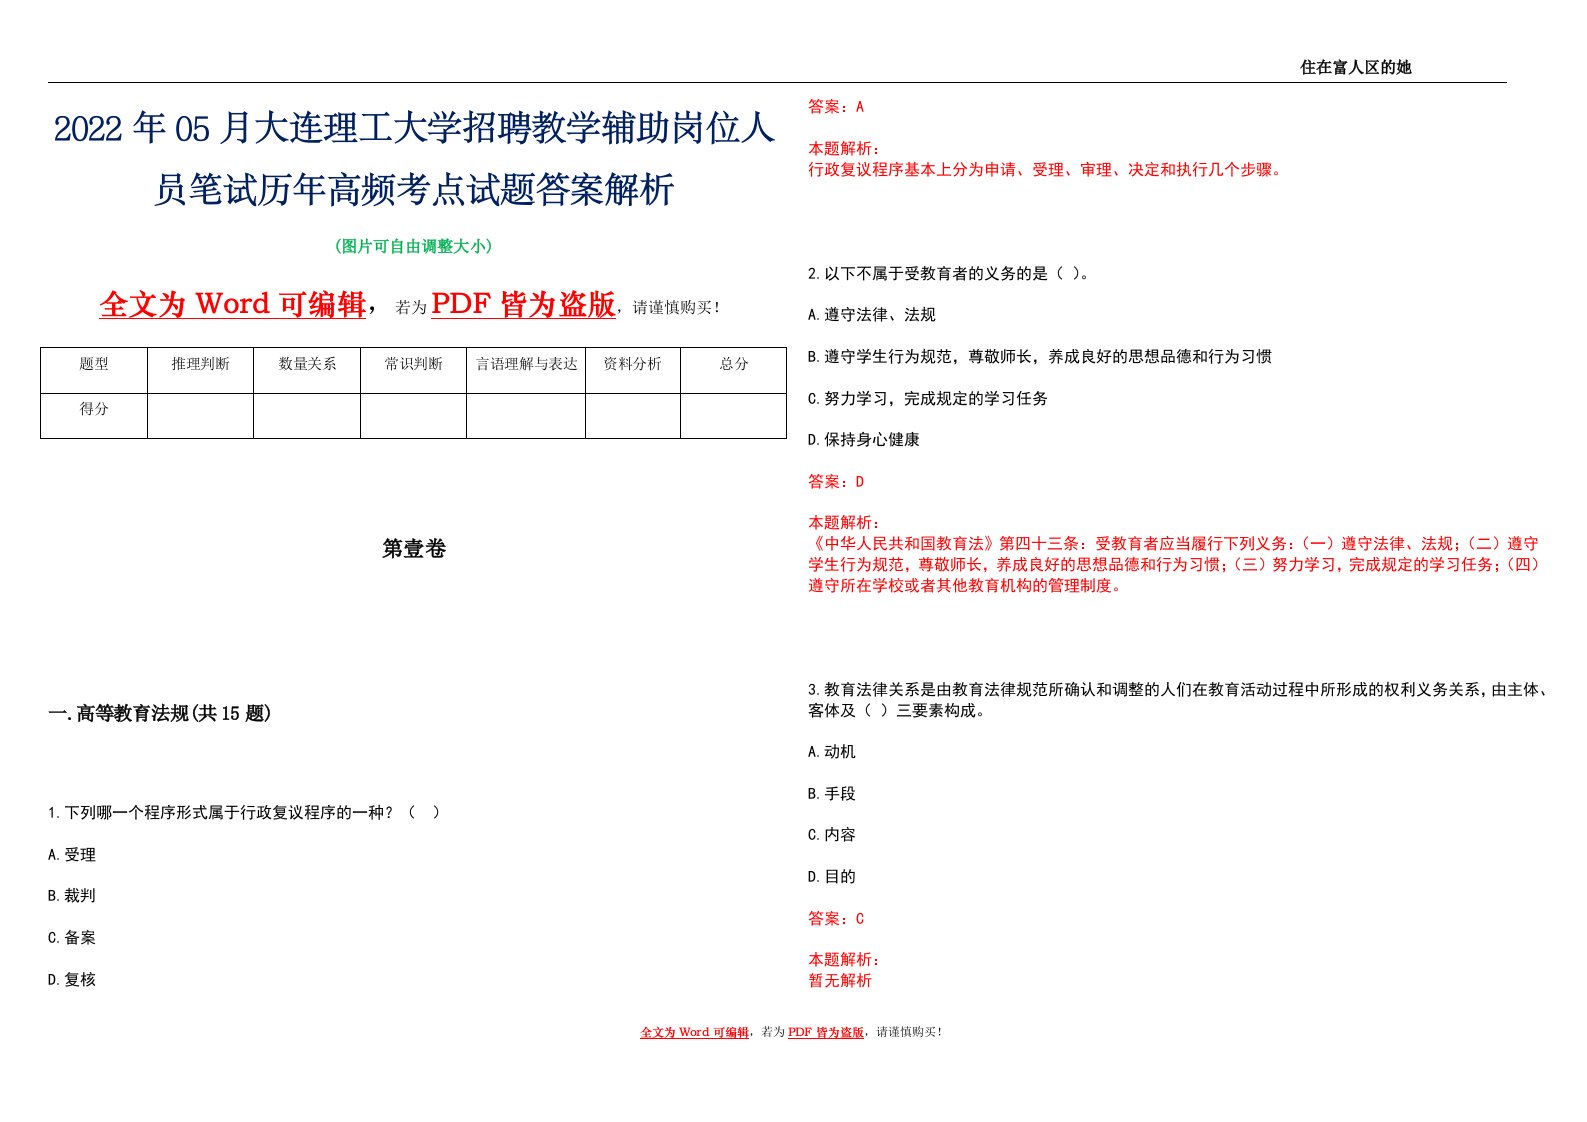Select option B.遵守学生行为规范
The image size is (1587, 1122).
click(1040, 357)
